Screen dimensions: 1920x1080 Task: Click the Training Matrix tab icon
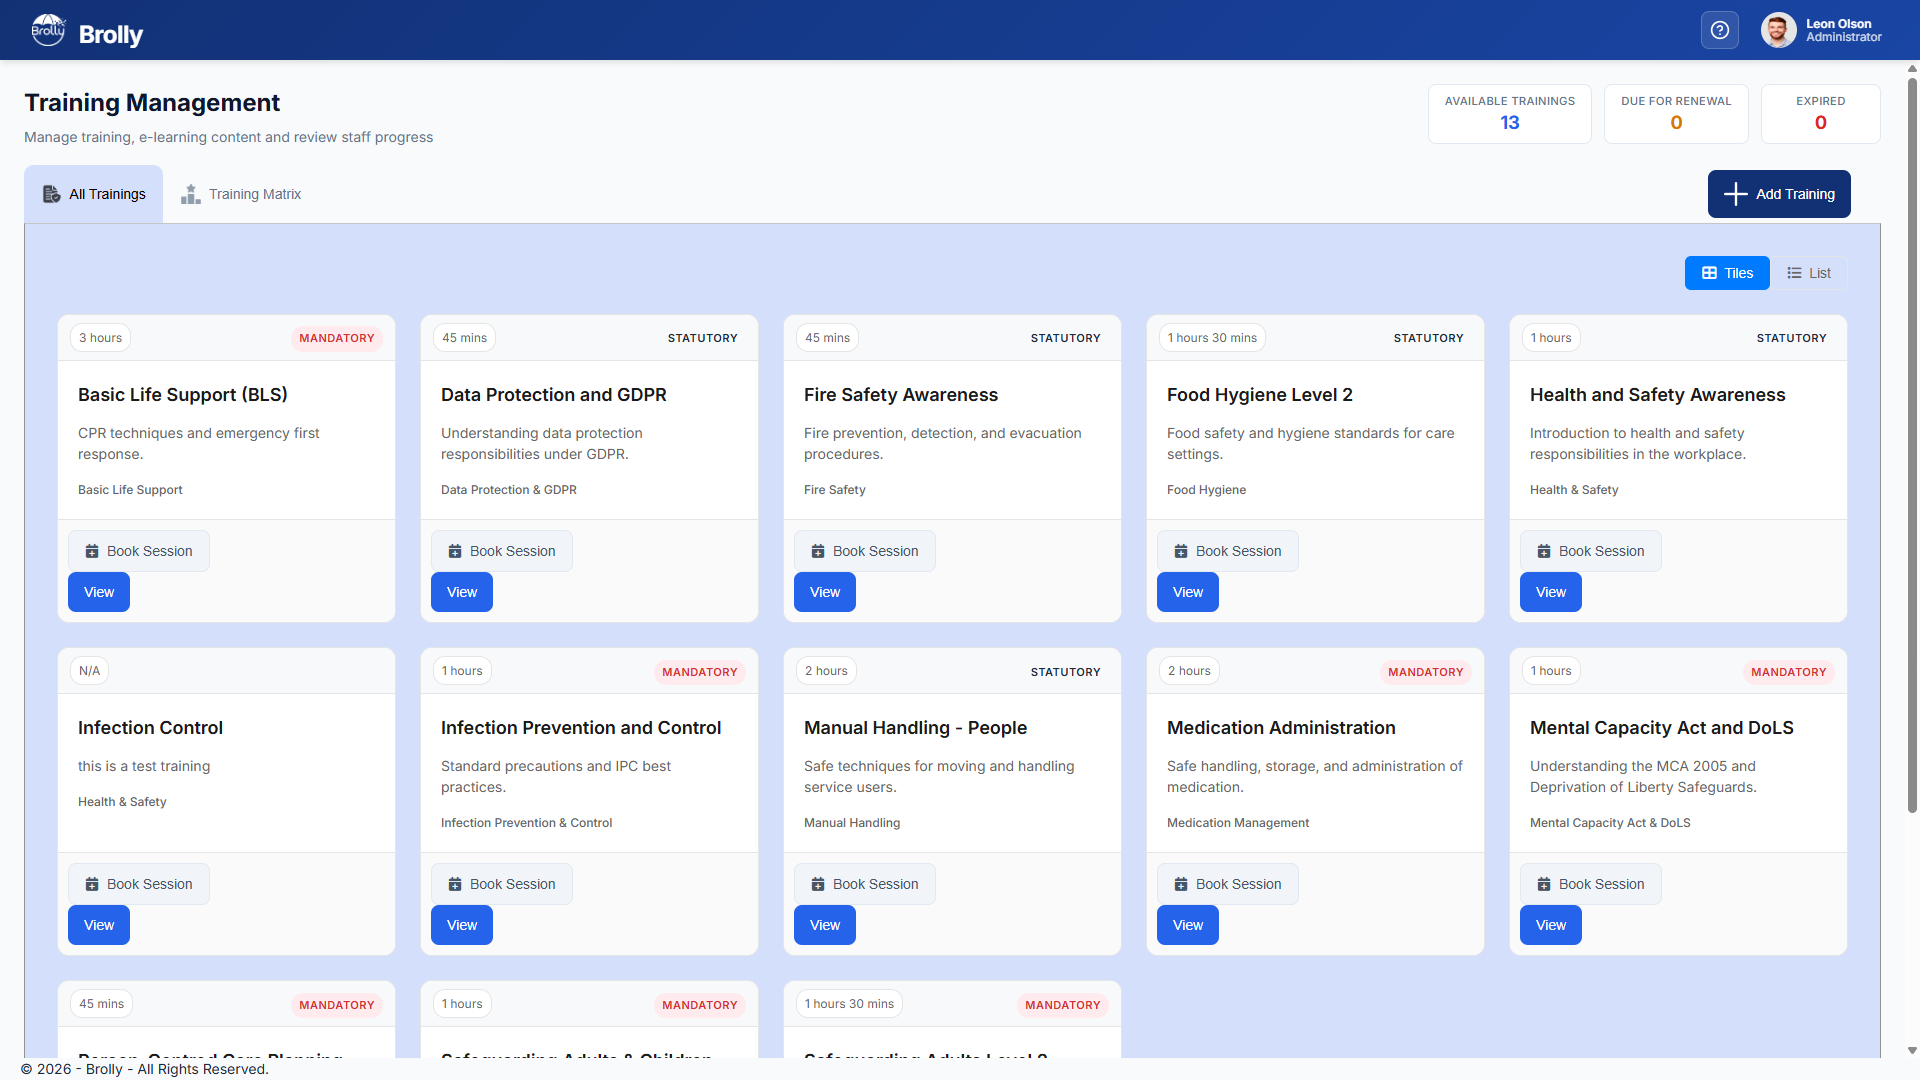pyautogui.click(x=190, y=194)
